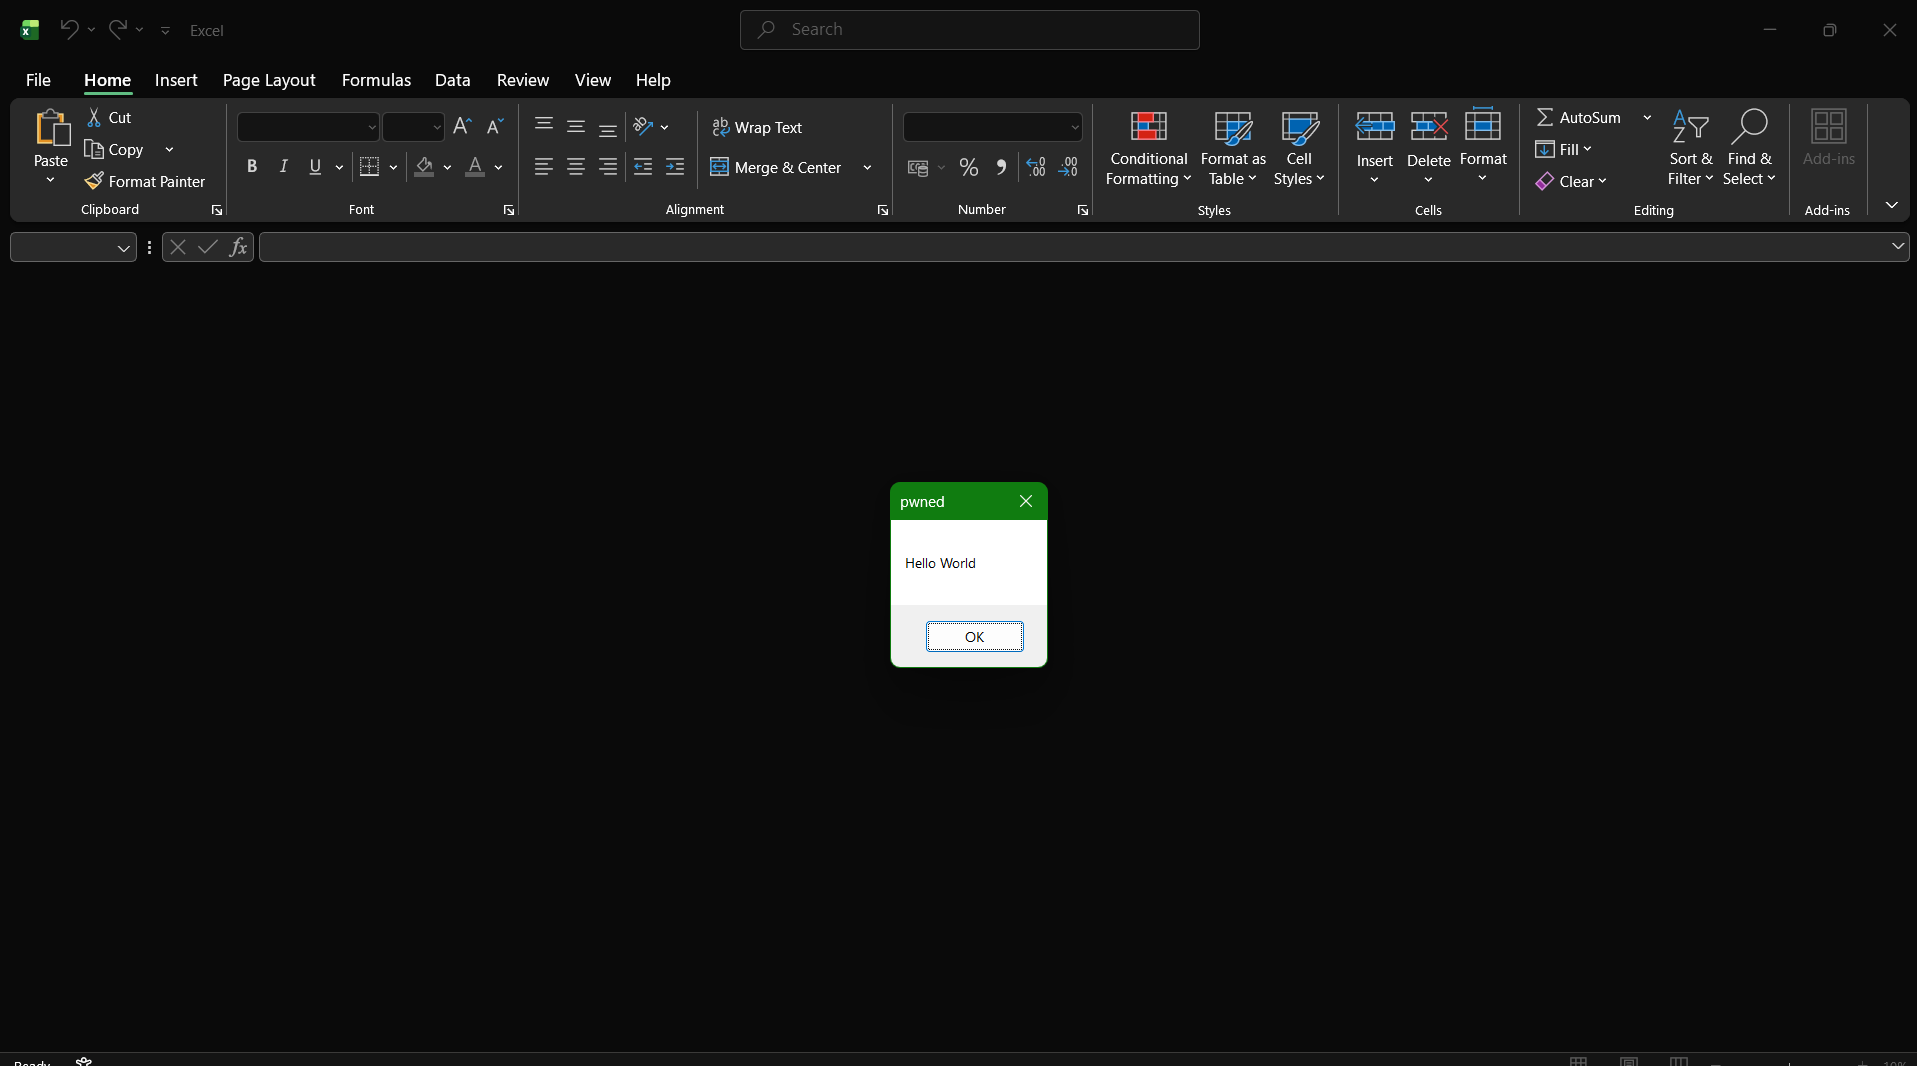Click the Percent Style icon
This screenshot has width=1917, height=1066.
point(968,168)
